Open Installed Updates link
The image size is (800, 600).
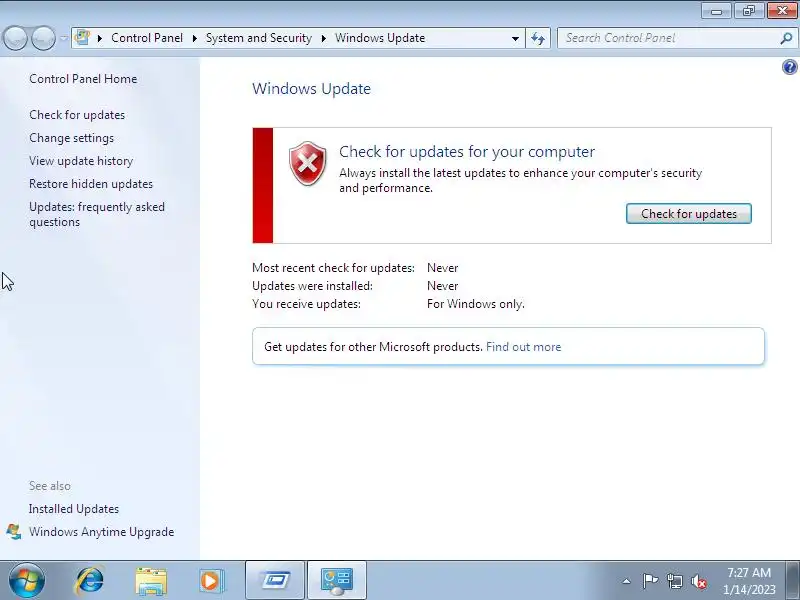(x=74, y=509)
